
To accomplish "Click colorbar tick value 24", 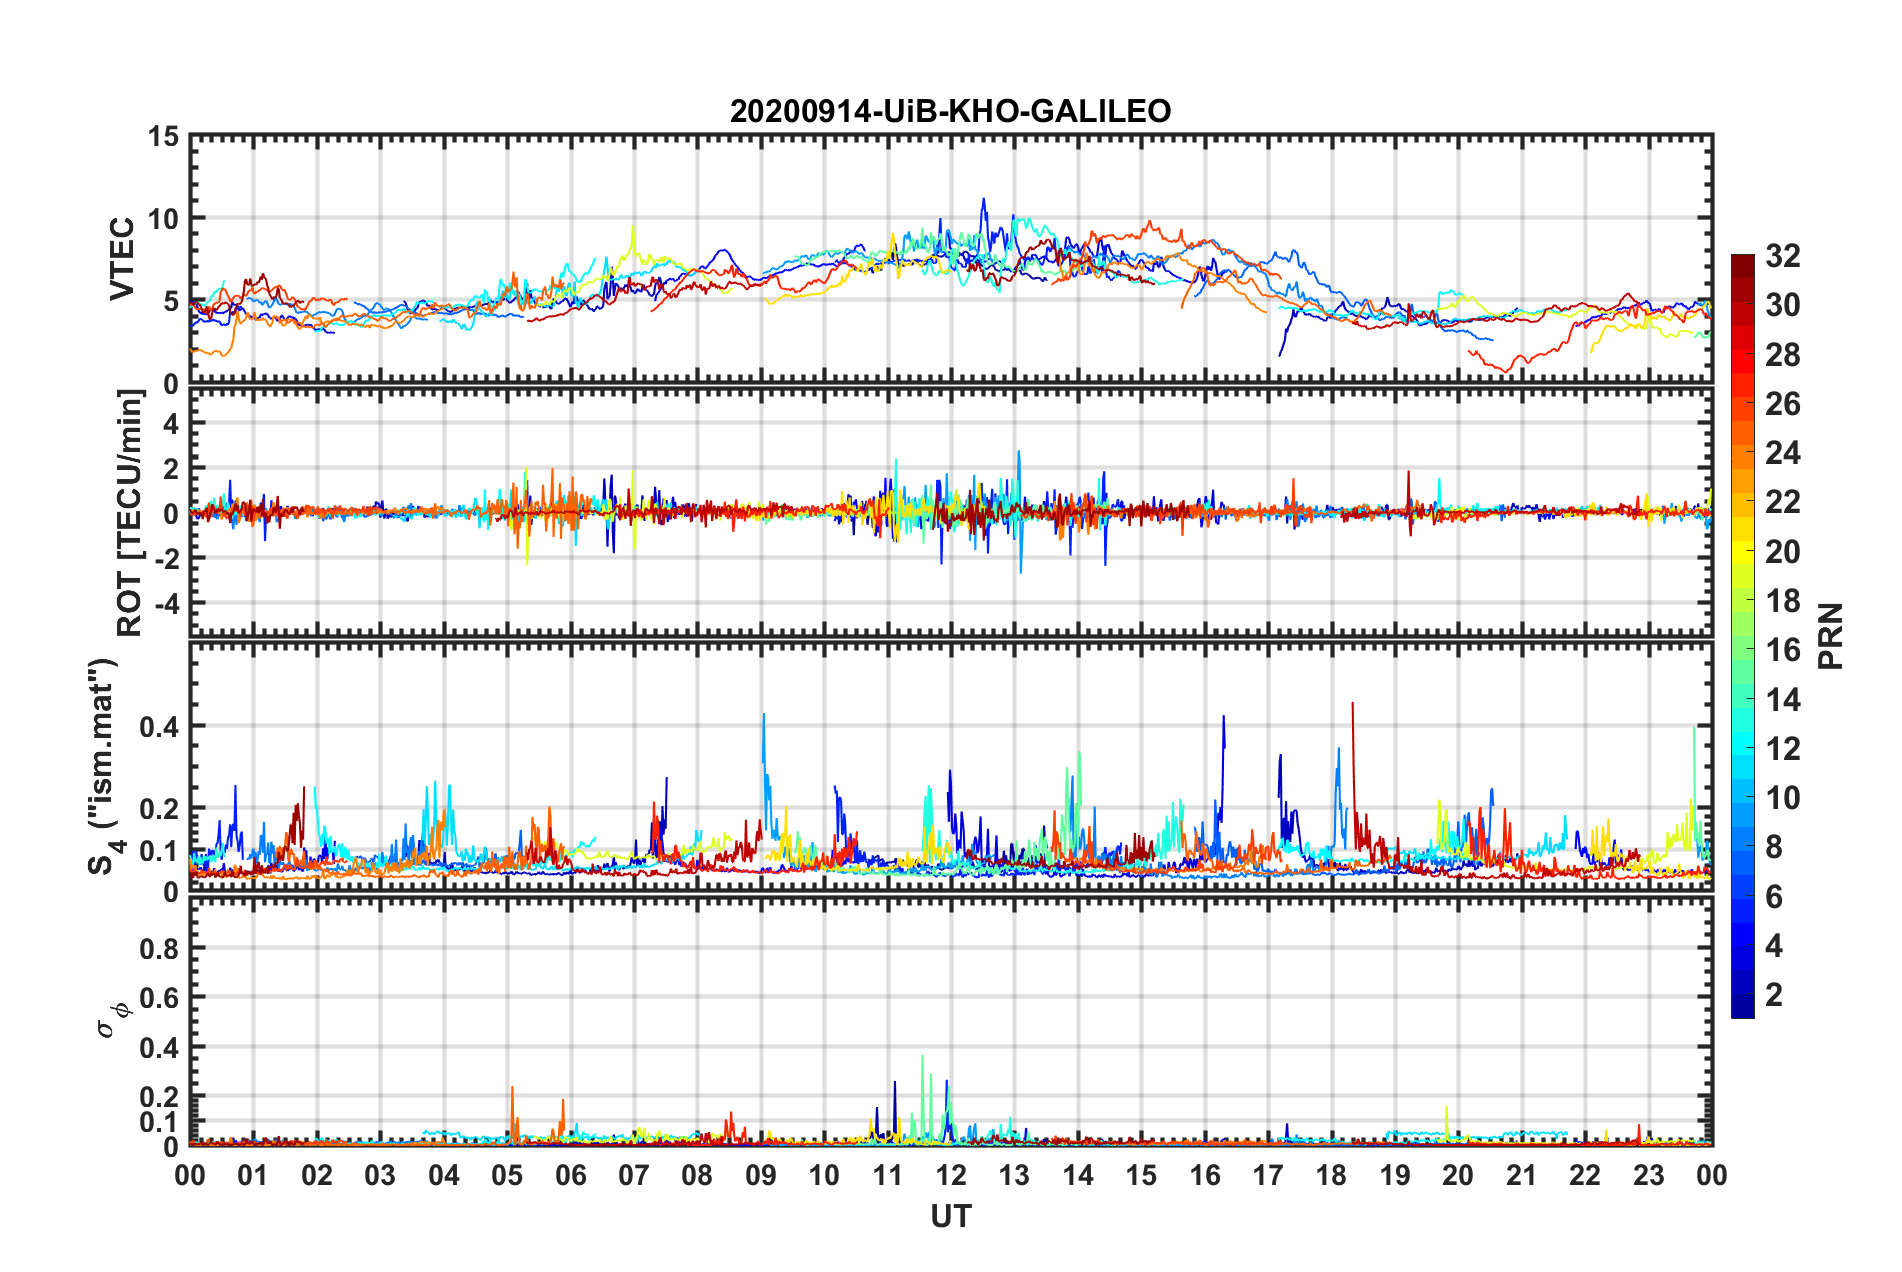I will point(1783,453).
